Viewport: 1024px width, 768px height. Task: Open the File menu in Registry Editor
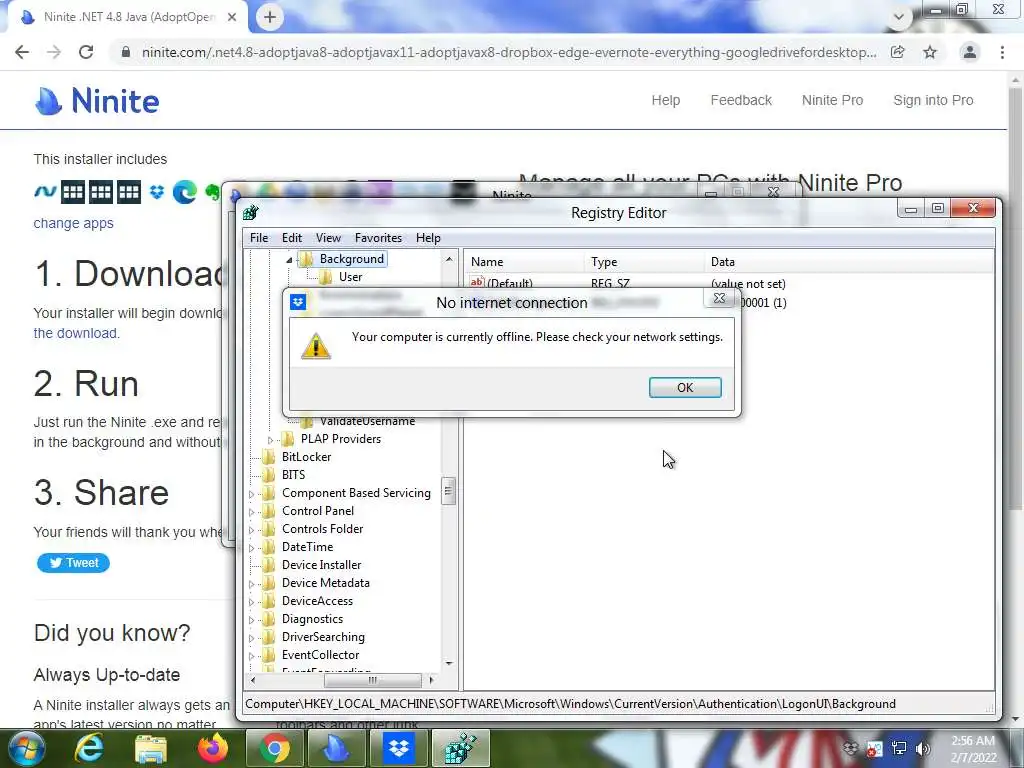[x=259, y=238]
